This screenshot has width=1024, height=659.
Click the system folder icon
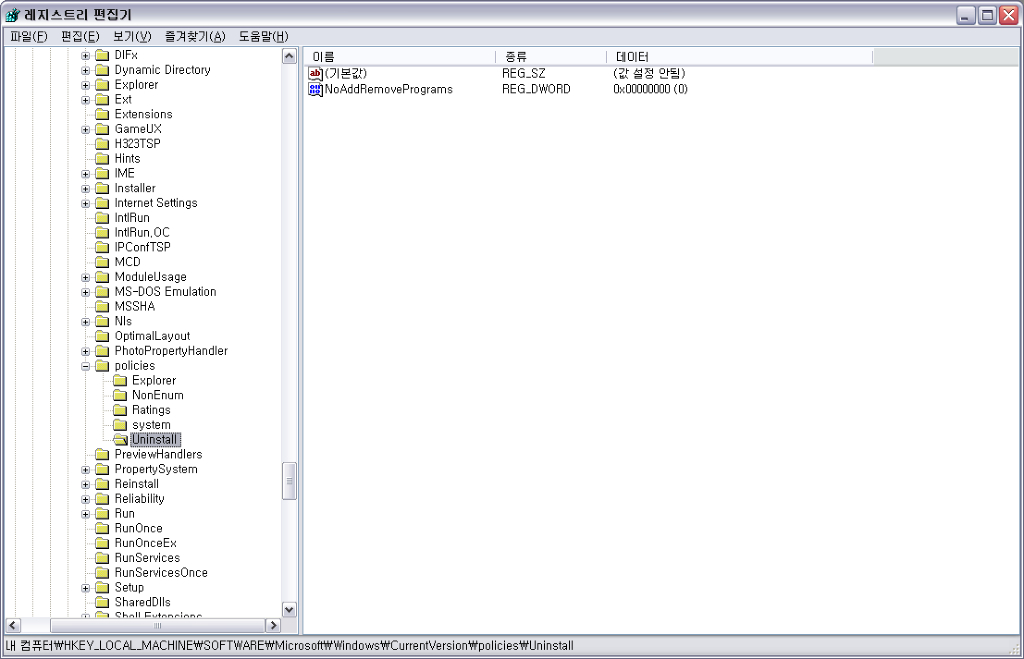pos(120,425)
